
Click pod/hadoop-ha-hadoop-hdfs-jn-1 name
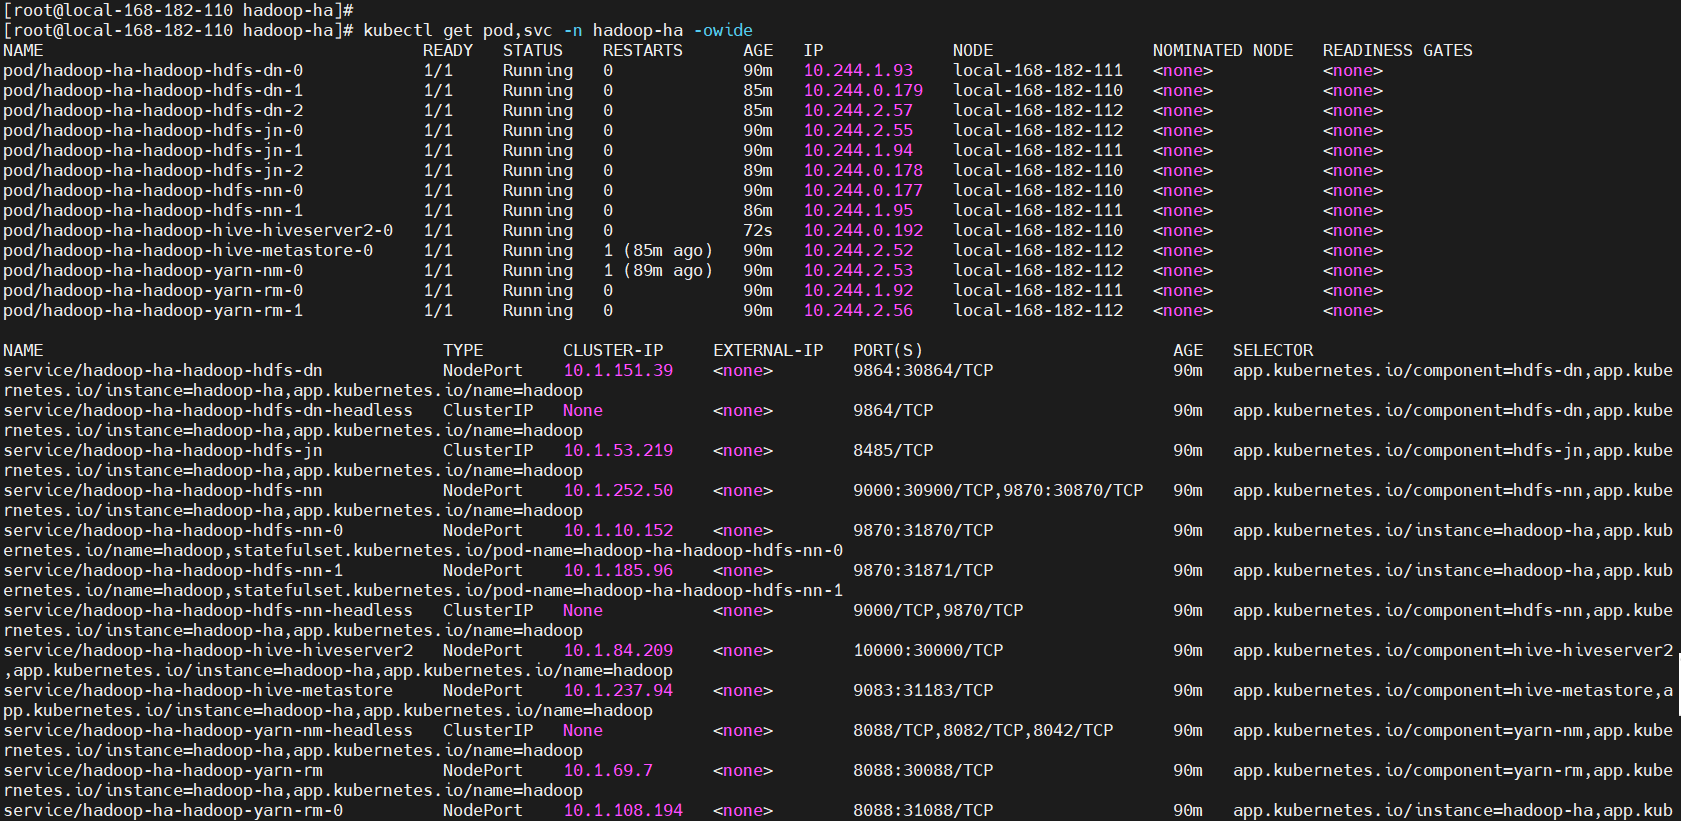(153, 151)
